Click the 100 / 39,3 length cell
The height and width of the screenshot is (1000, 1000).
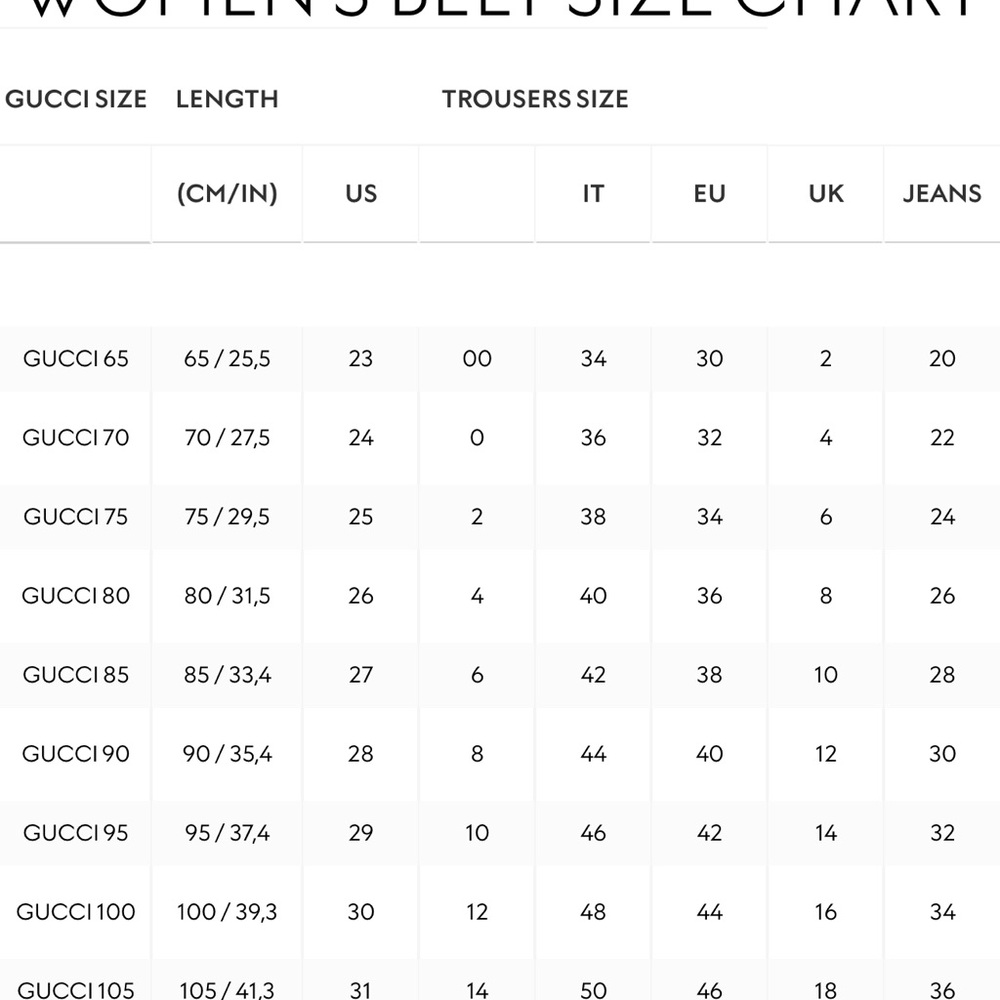227,912
